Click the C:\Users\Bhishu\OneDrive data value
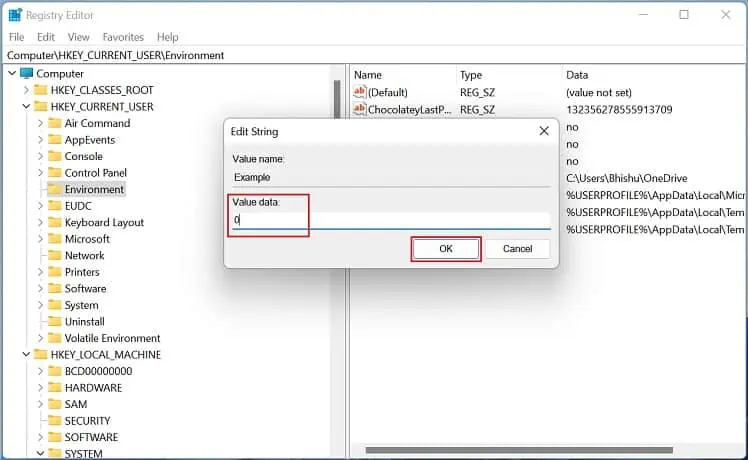Screen dimensions: 748x460 (x=626, y=178)
